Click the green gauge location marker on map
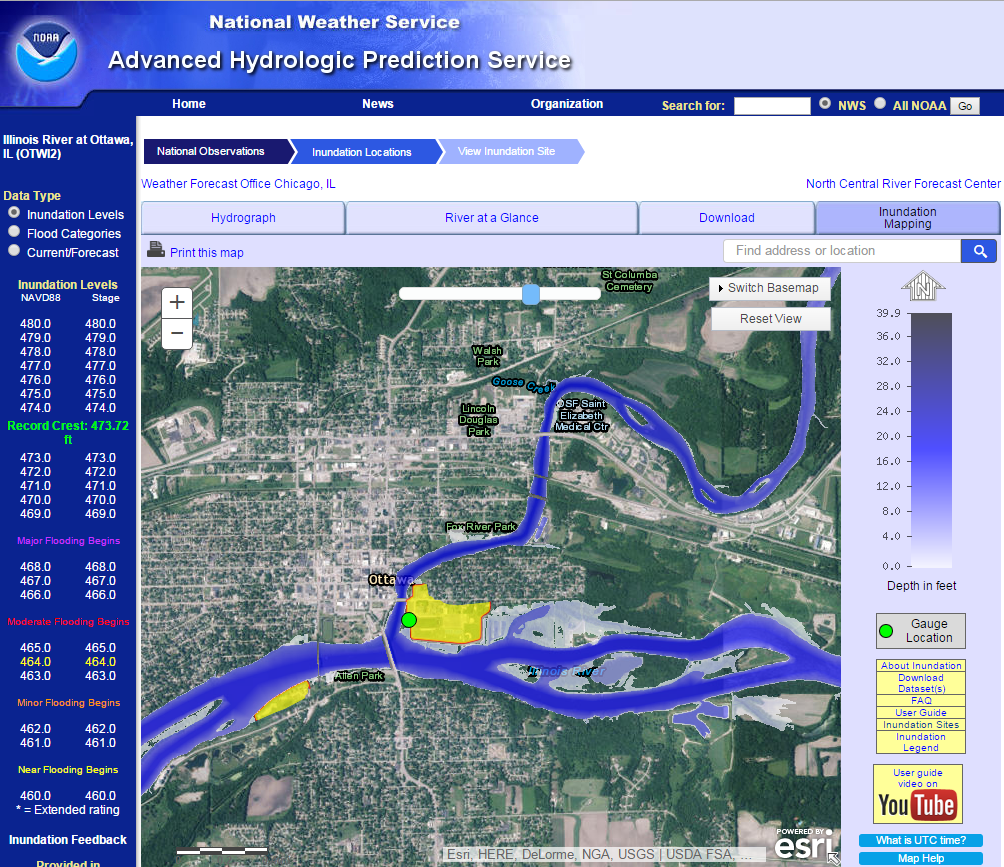This screenshot has width=1004, height=867. coord(408,621)
